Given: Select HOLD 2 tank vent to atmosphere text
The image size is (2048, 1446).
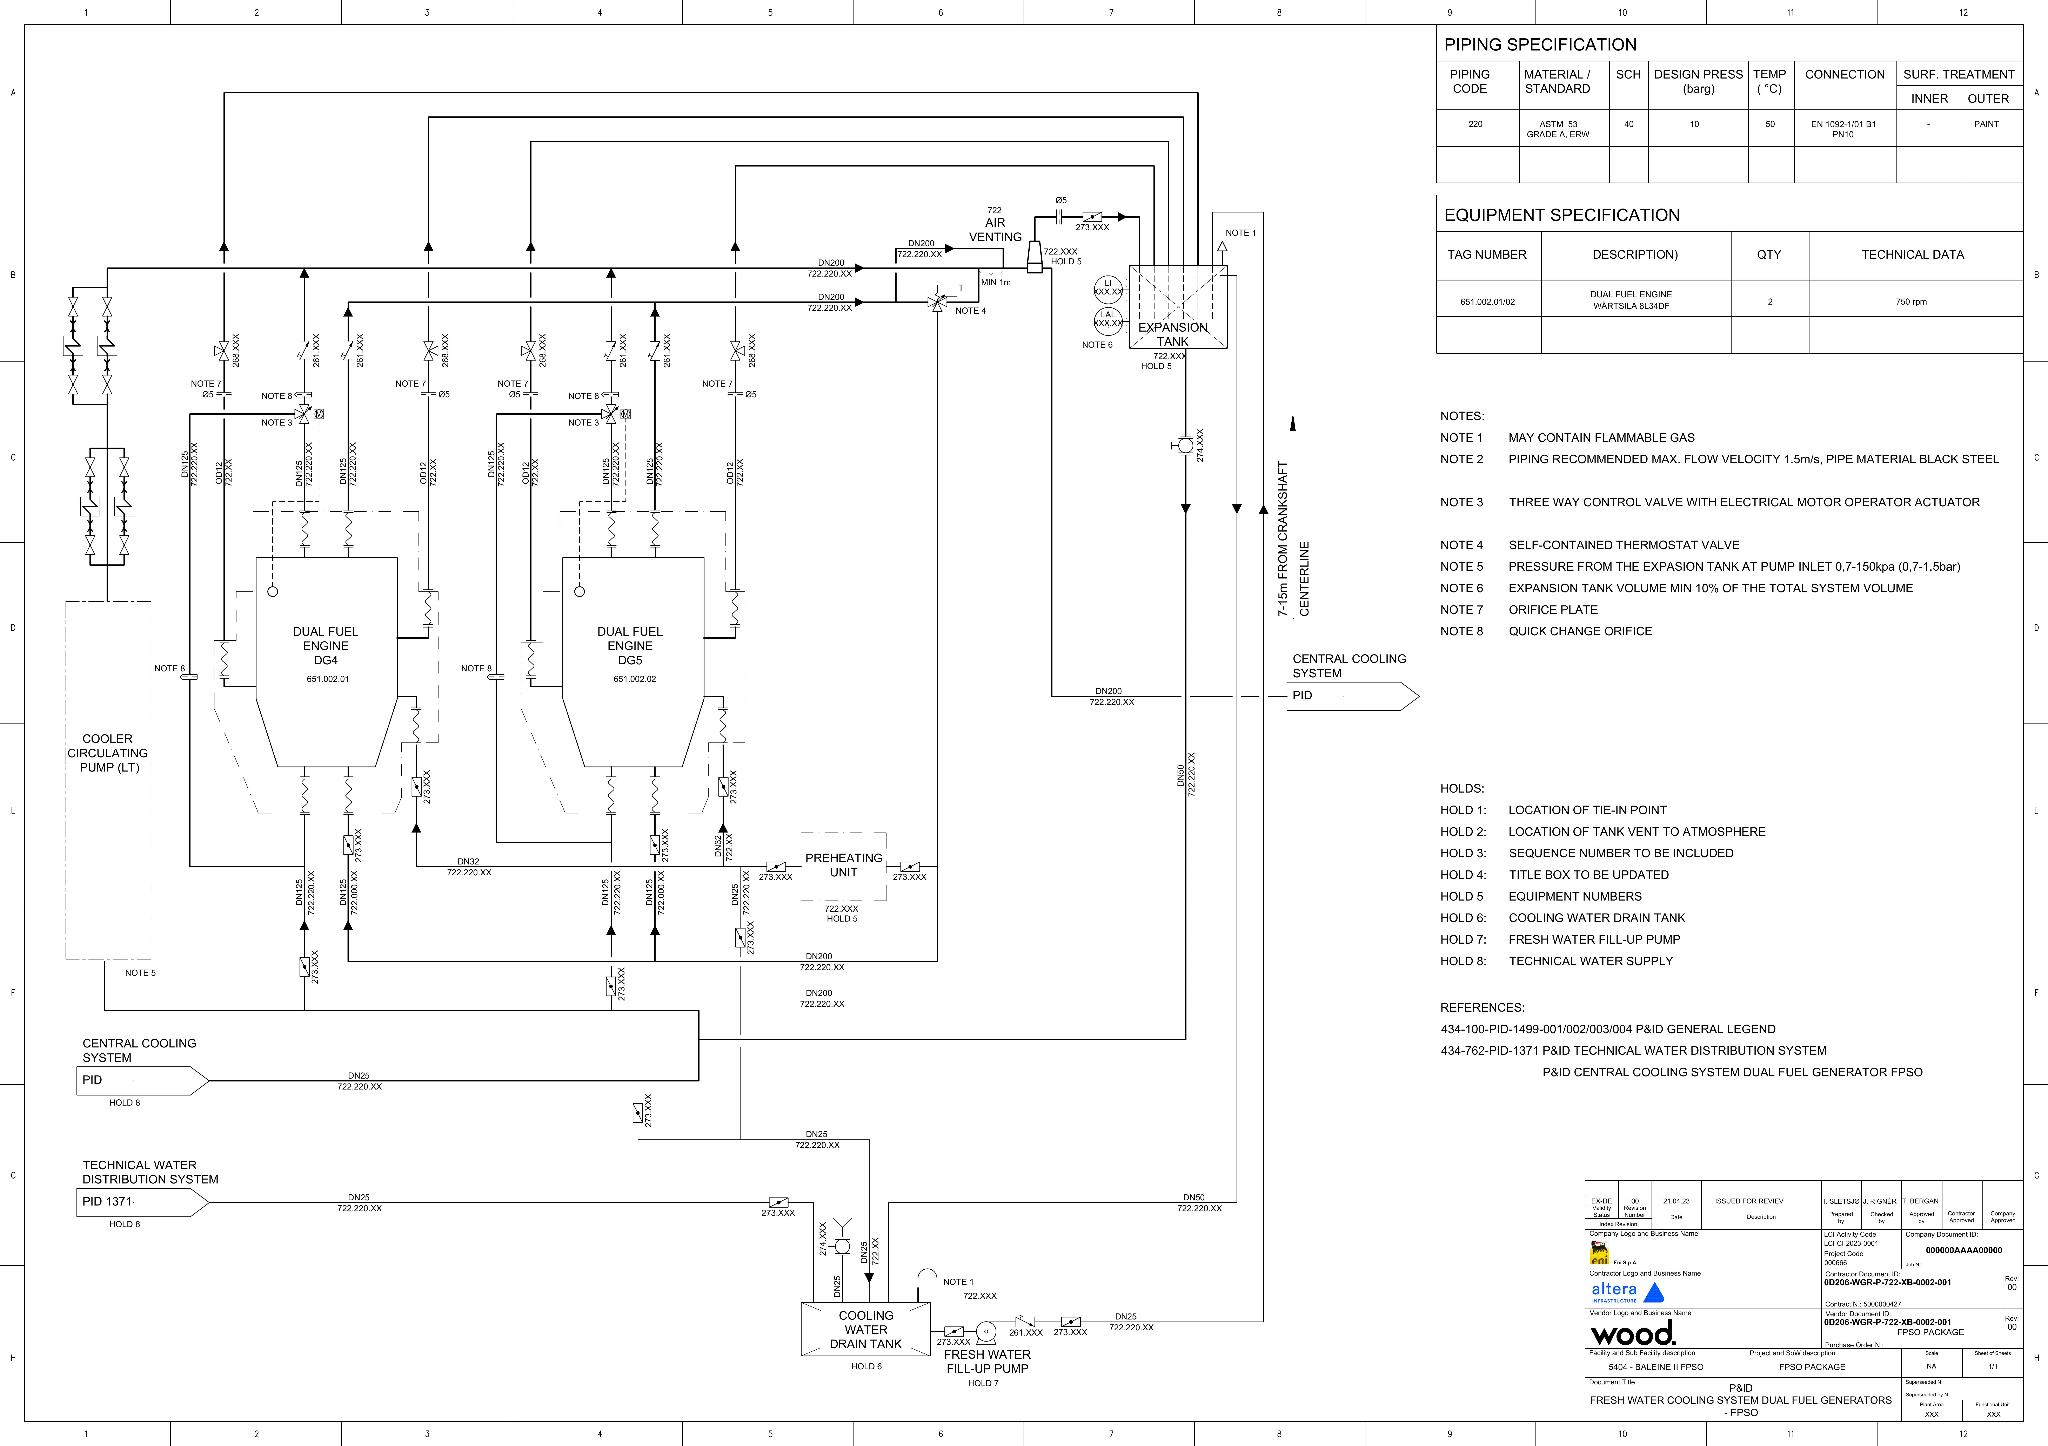Looking at the screenshot, I should tap(1637, 832).
